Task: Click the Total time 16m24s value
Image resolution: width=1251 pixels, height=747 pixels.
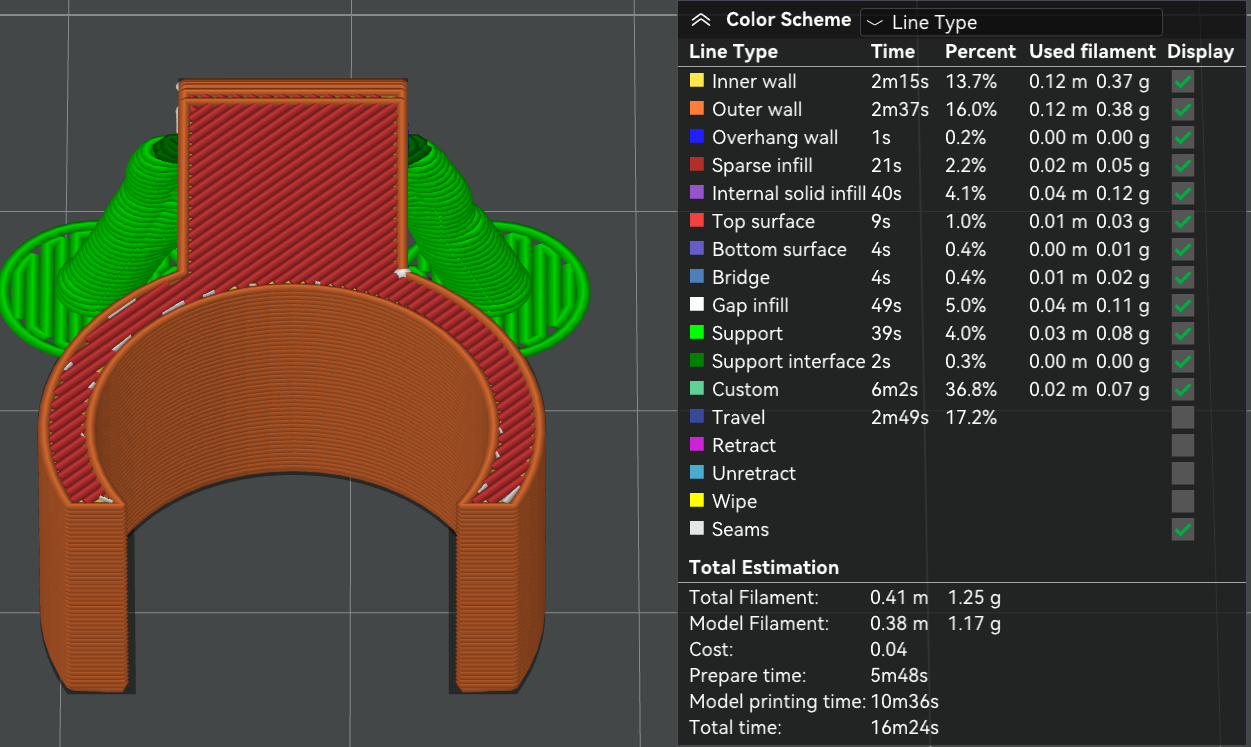Action: click(905, 727)
